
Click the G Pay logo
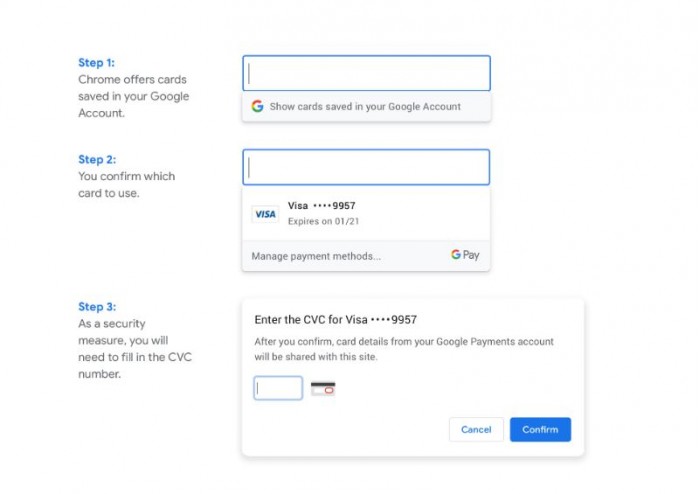point(465,255)
